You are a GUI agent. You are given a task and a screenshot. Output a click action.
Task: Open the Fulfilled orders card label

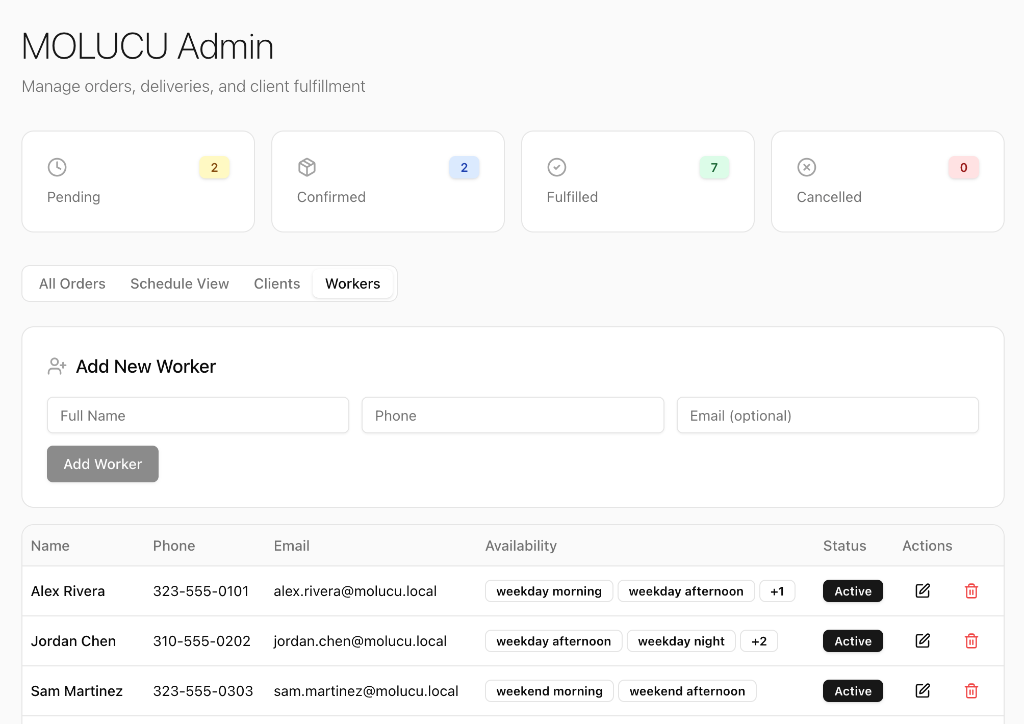[x=572, y=197]
